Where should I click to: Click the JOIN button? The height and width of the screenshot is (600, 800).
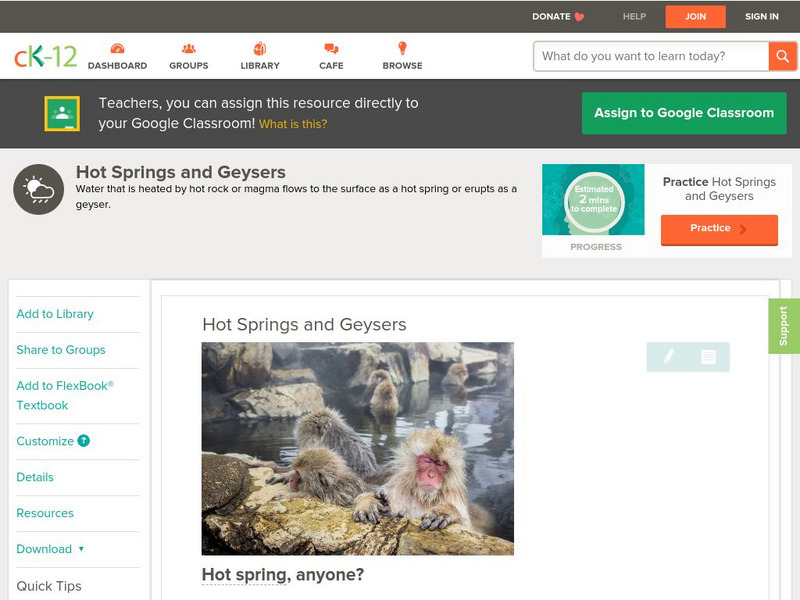(x=695, y=17)
